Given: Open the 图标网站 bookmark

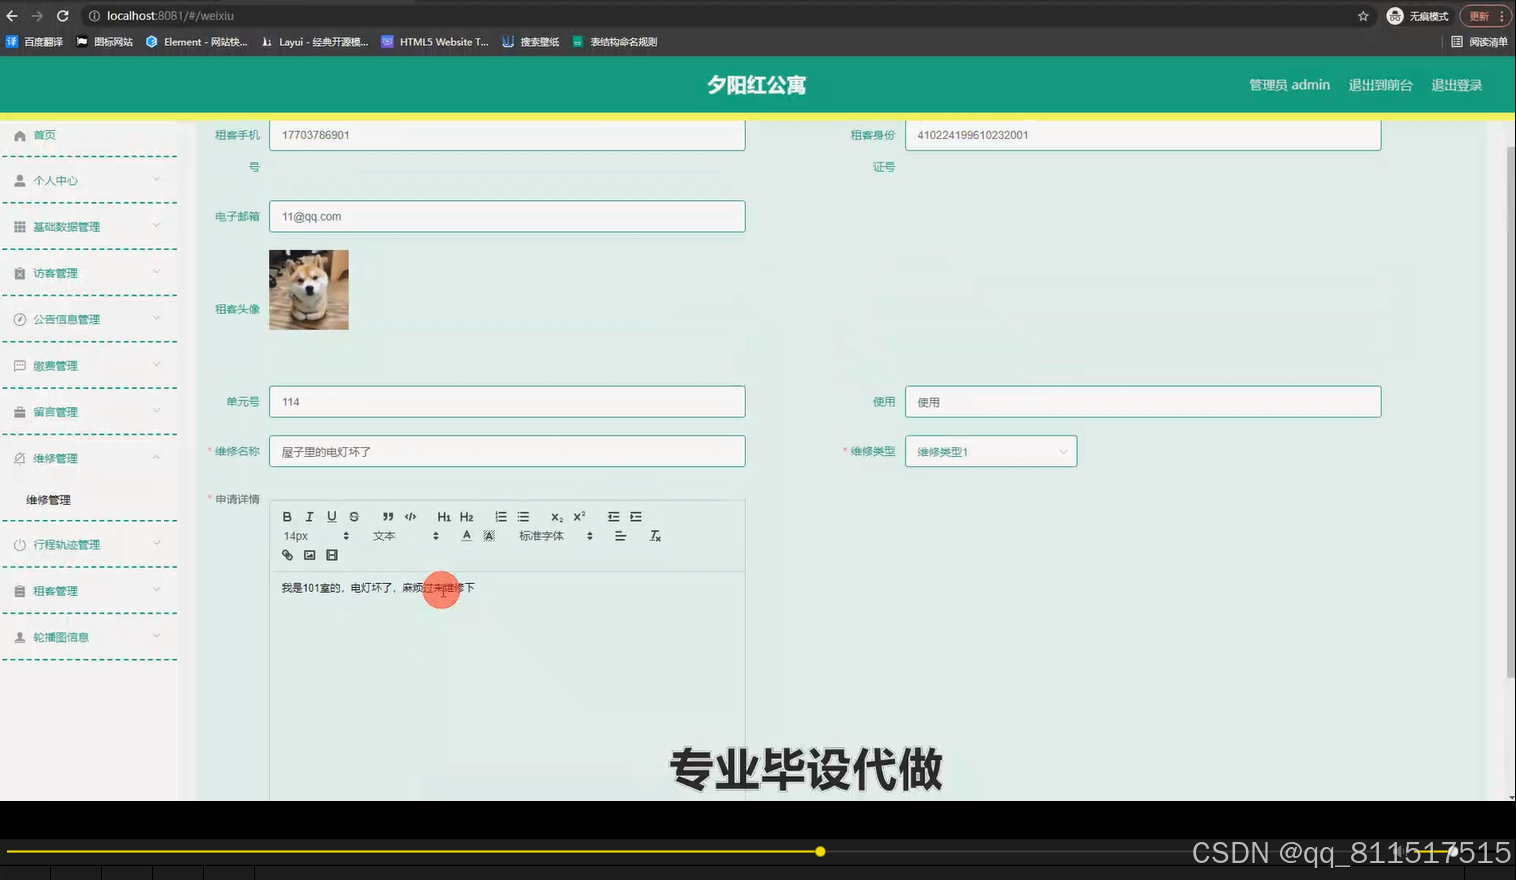Looking at the screenshot, I should pos(105,42).
